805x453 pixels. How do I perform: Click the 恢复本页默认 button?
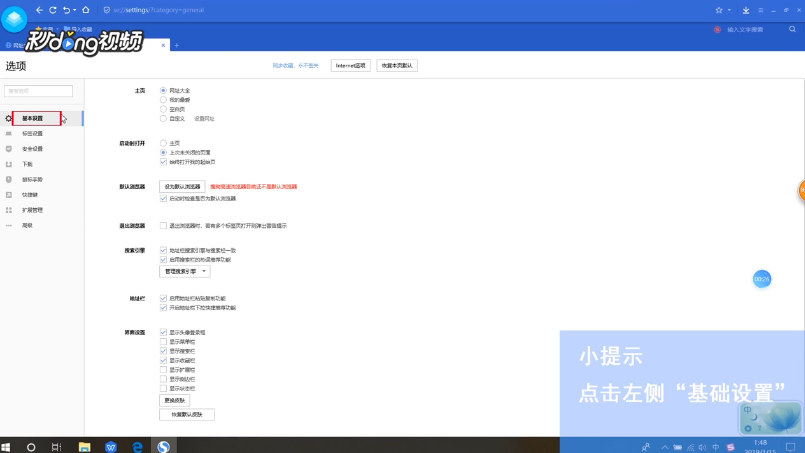[397, 66]
